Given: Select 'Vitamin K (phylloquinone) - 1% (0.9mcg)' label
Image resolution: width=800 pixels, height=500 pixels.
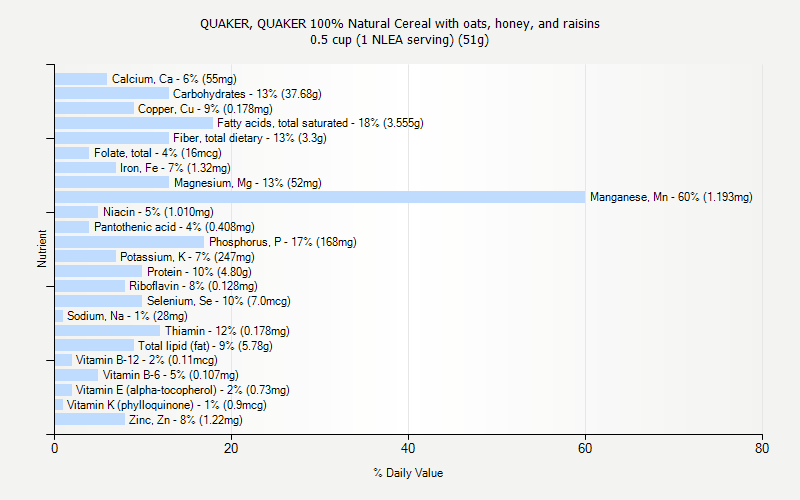Looking at the screenshot, I should click(166, 405).
